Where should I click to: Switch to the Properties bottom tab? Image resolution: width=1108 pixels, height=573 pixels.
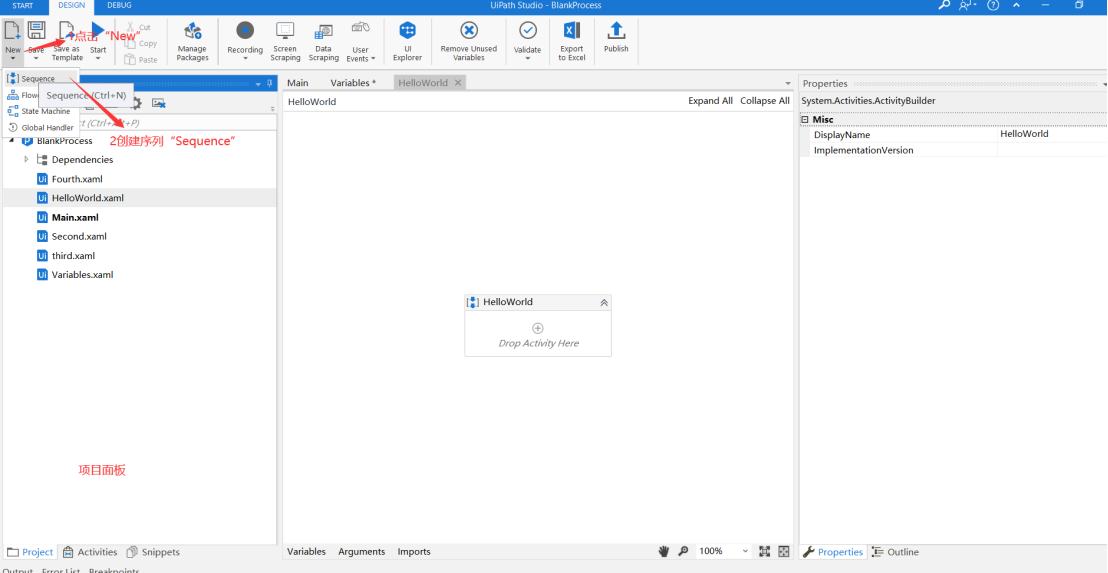click(833, 552)
